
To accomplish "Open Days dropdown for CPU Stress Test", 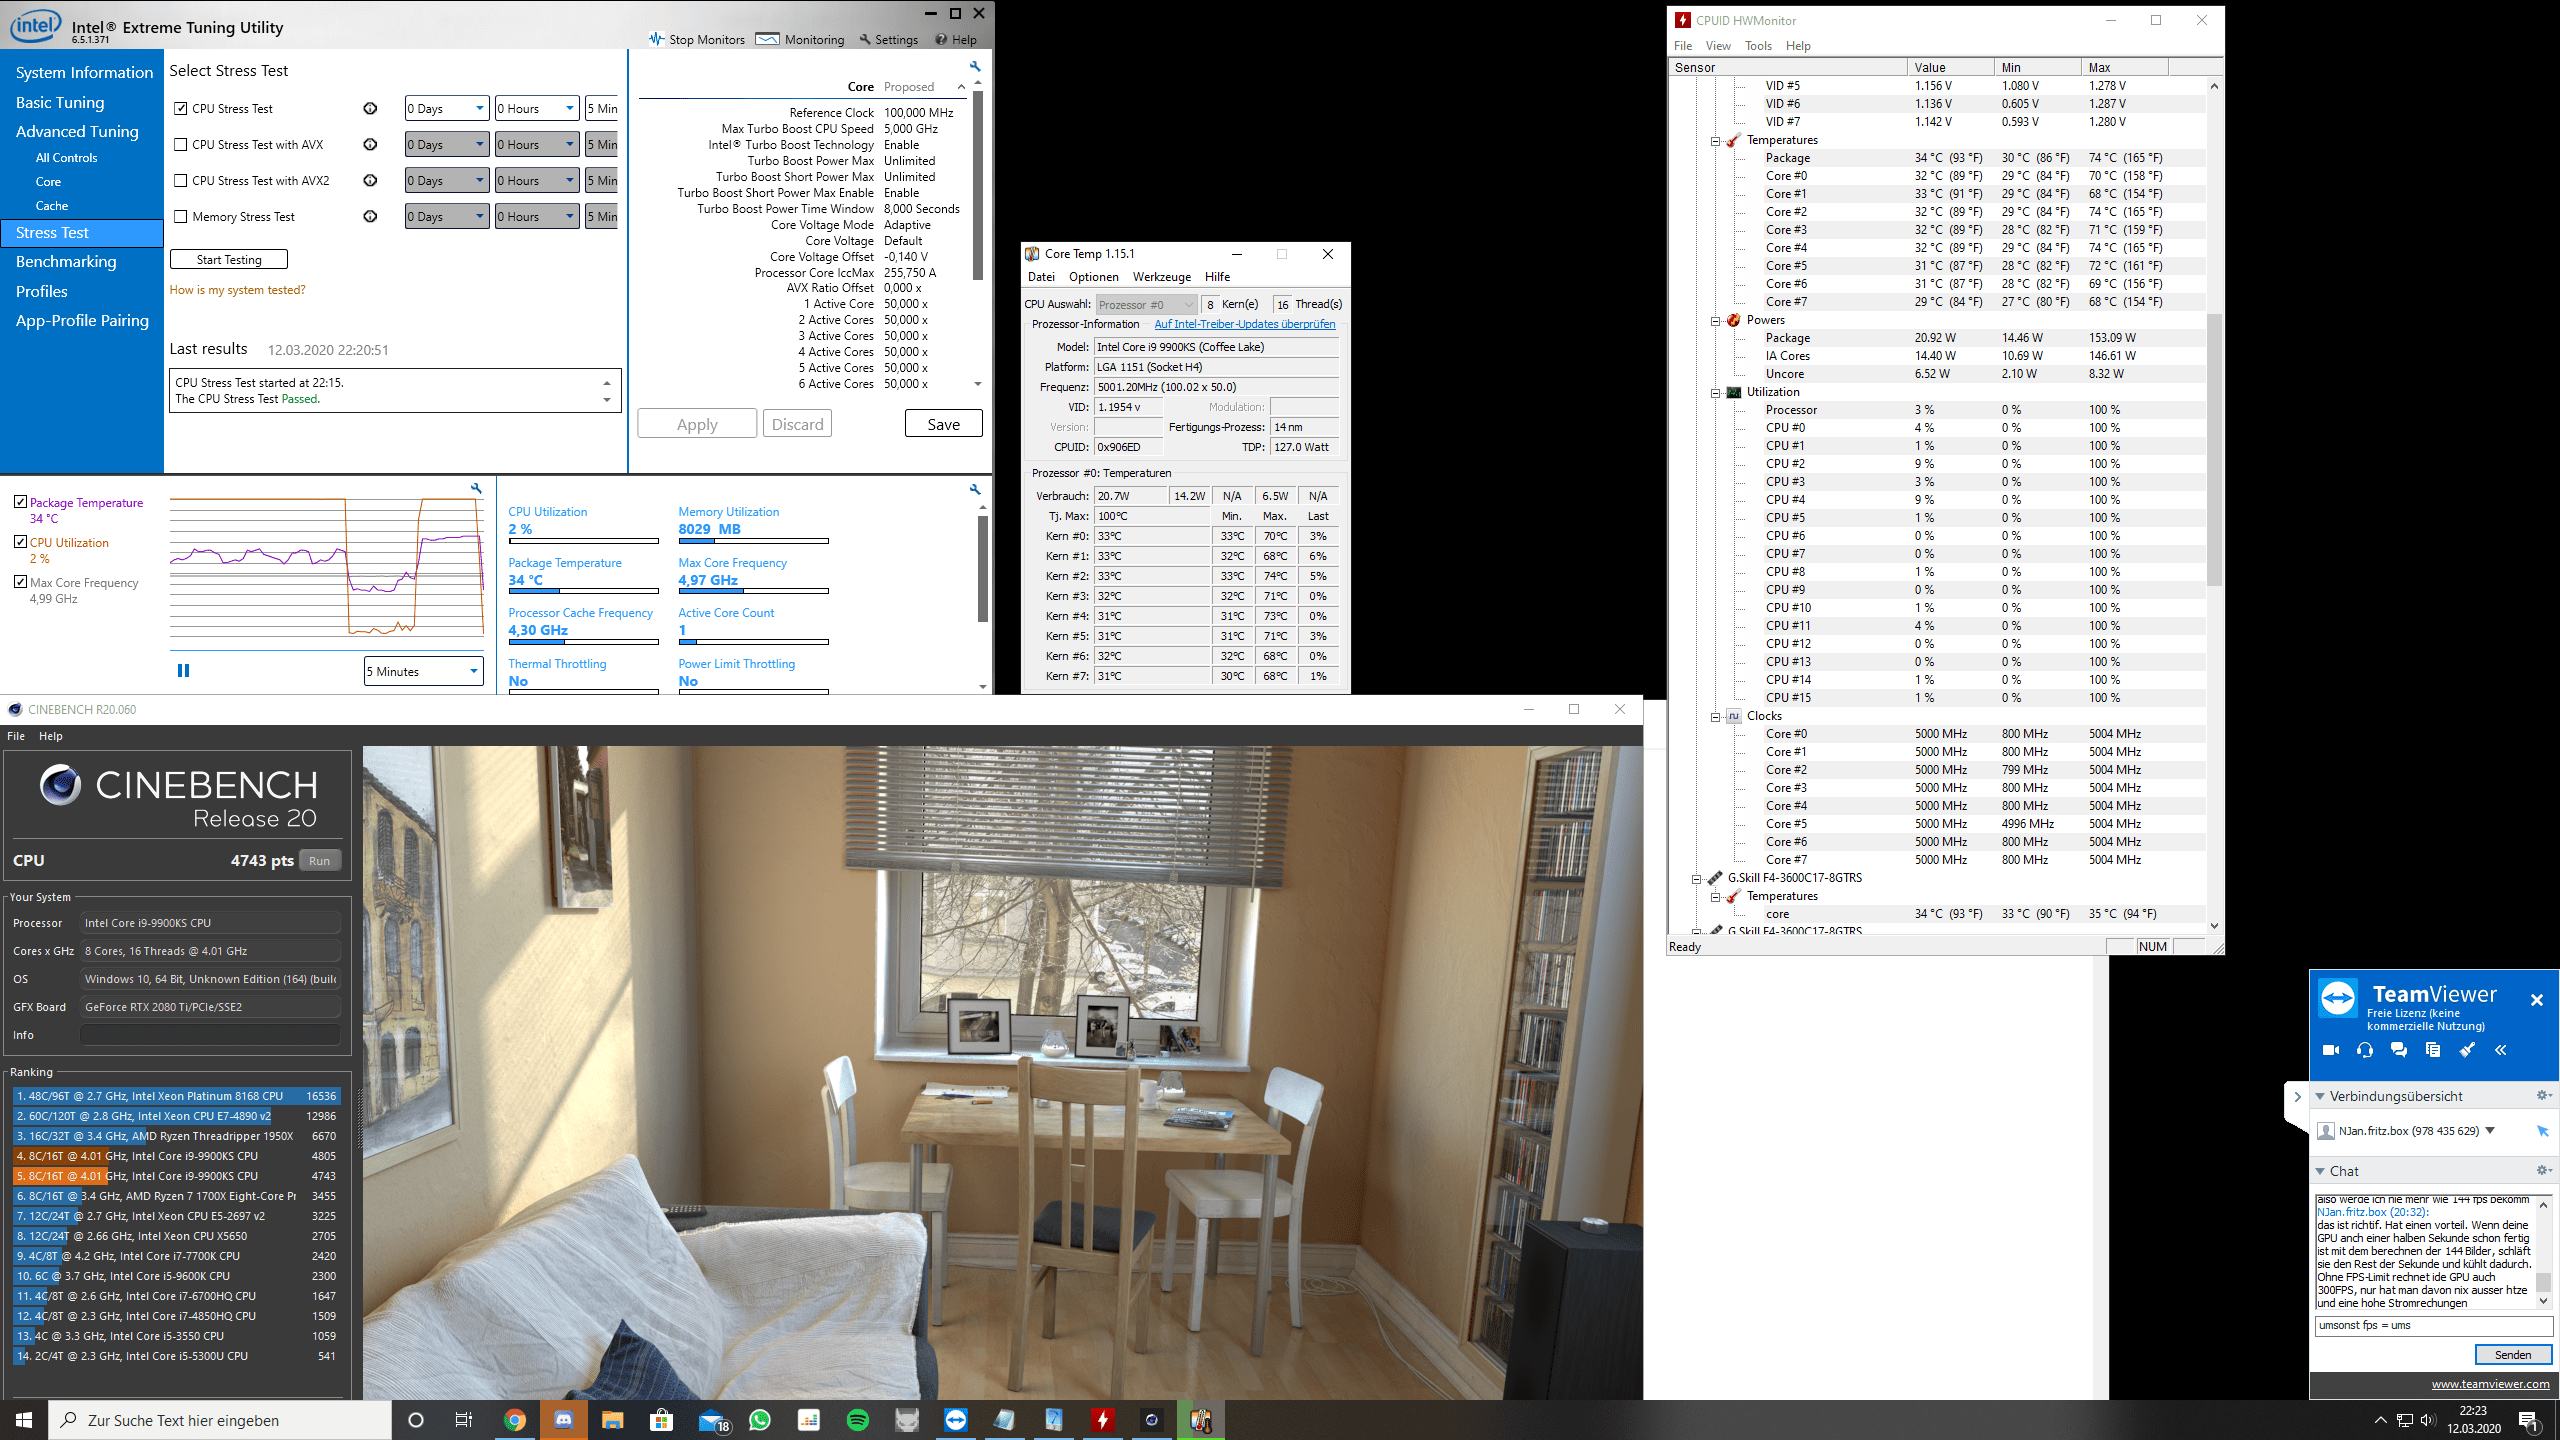I will (x=447, y=109).
